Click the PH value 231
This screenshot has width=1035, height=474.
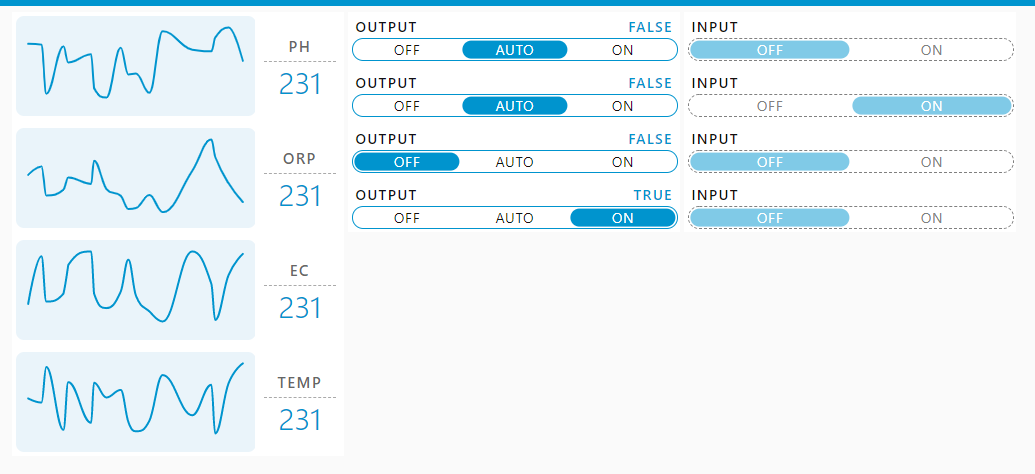pyautogui.click(x=300, y=85)
